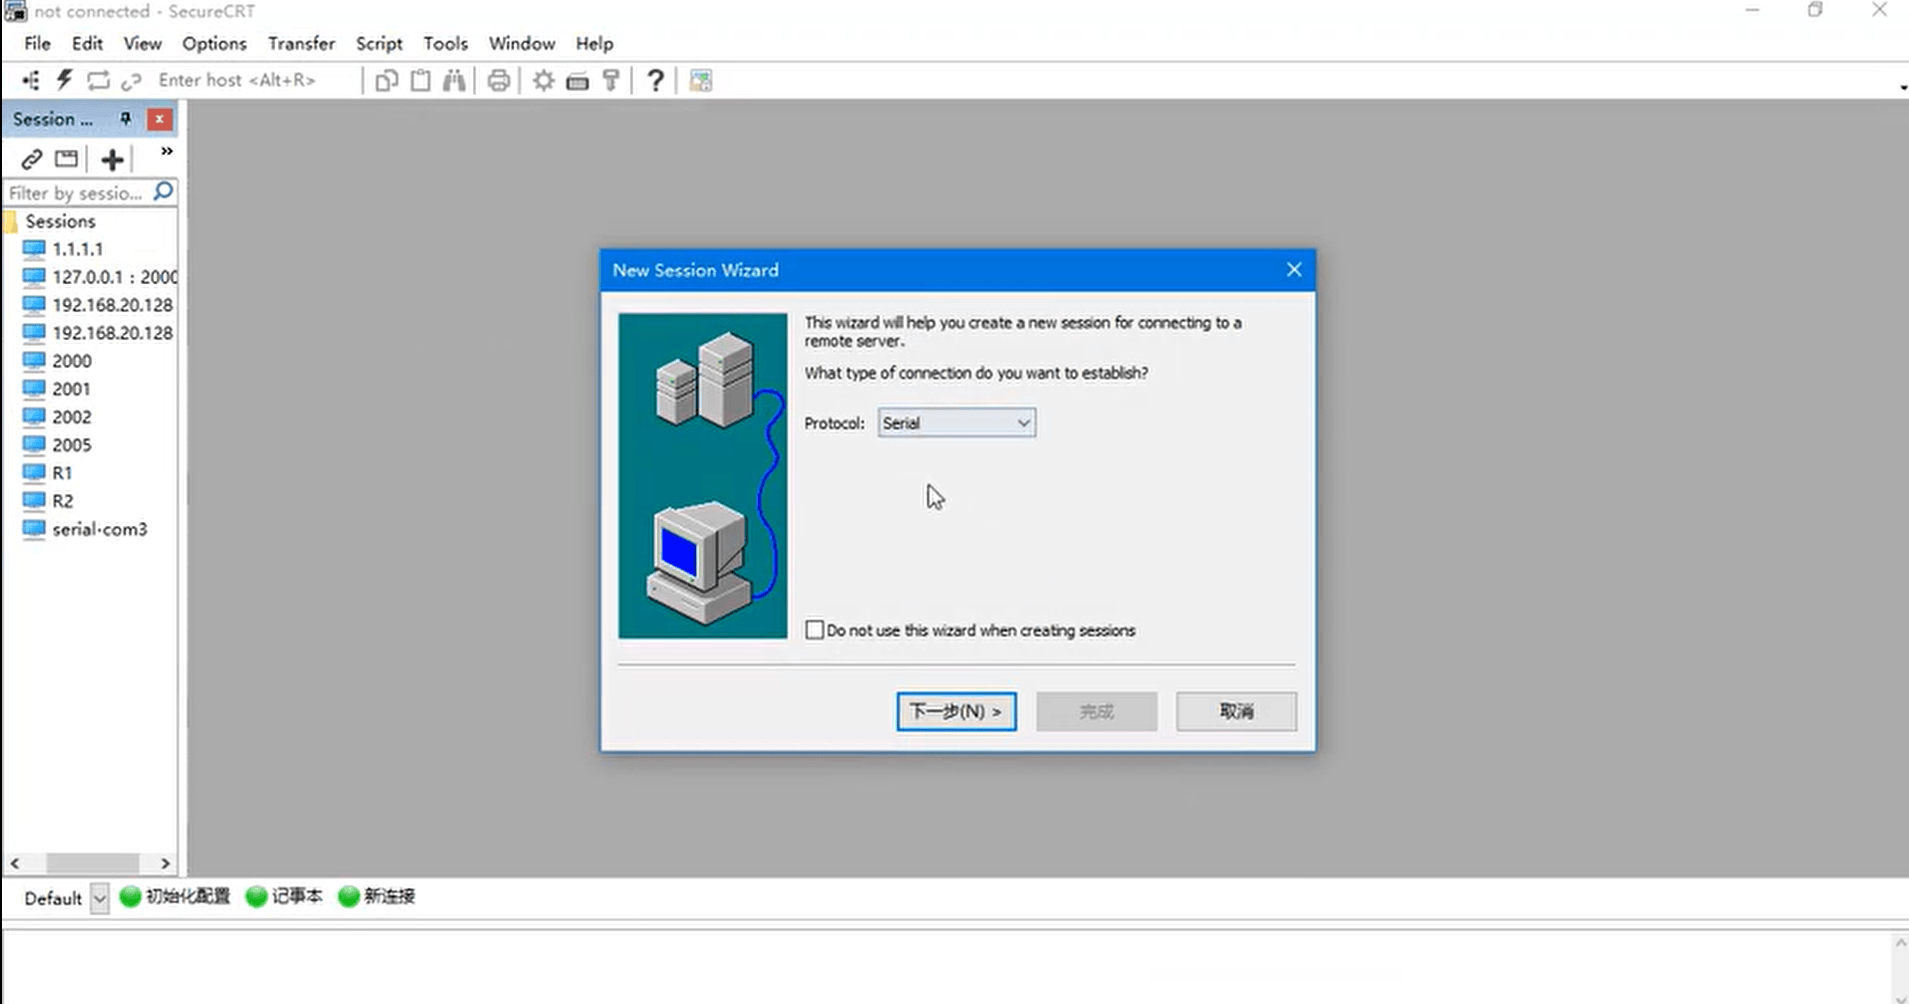Open the Transfer menu
Screen dimensions: 1909x1004
coord(301,44)
